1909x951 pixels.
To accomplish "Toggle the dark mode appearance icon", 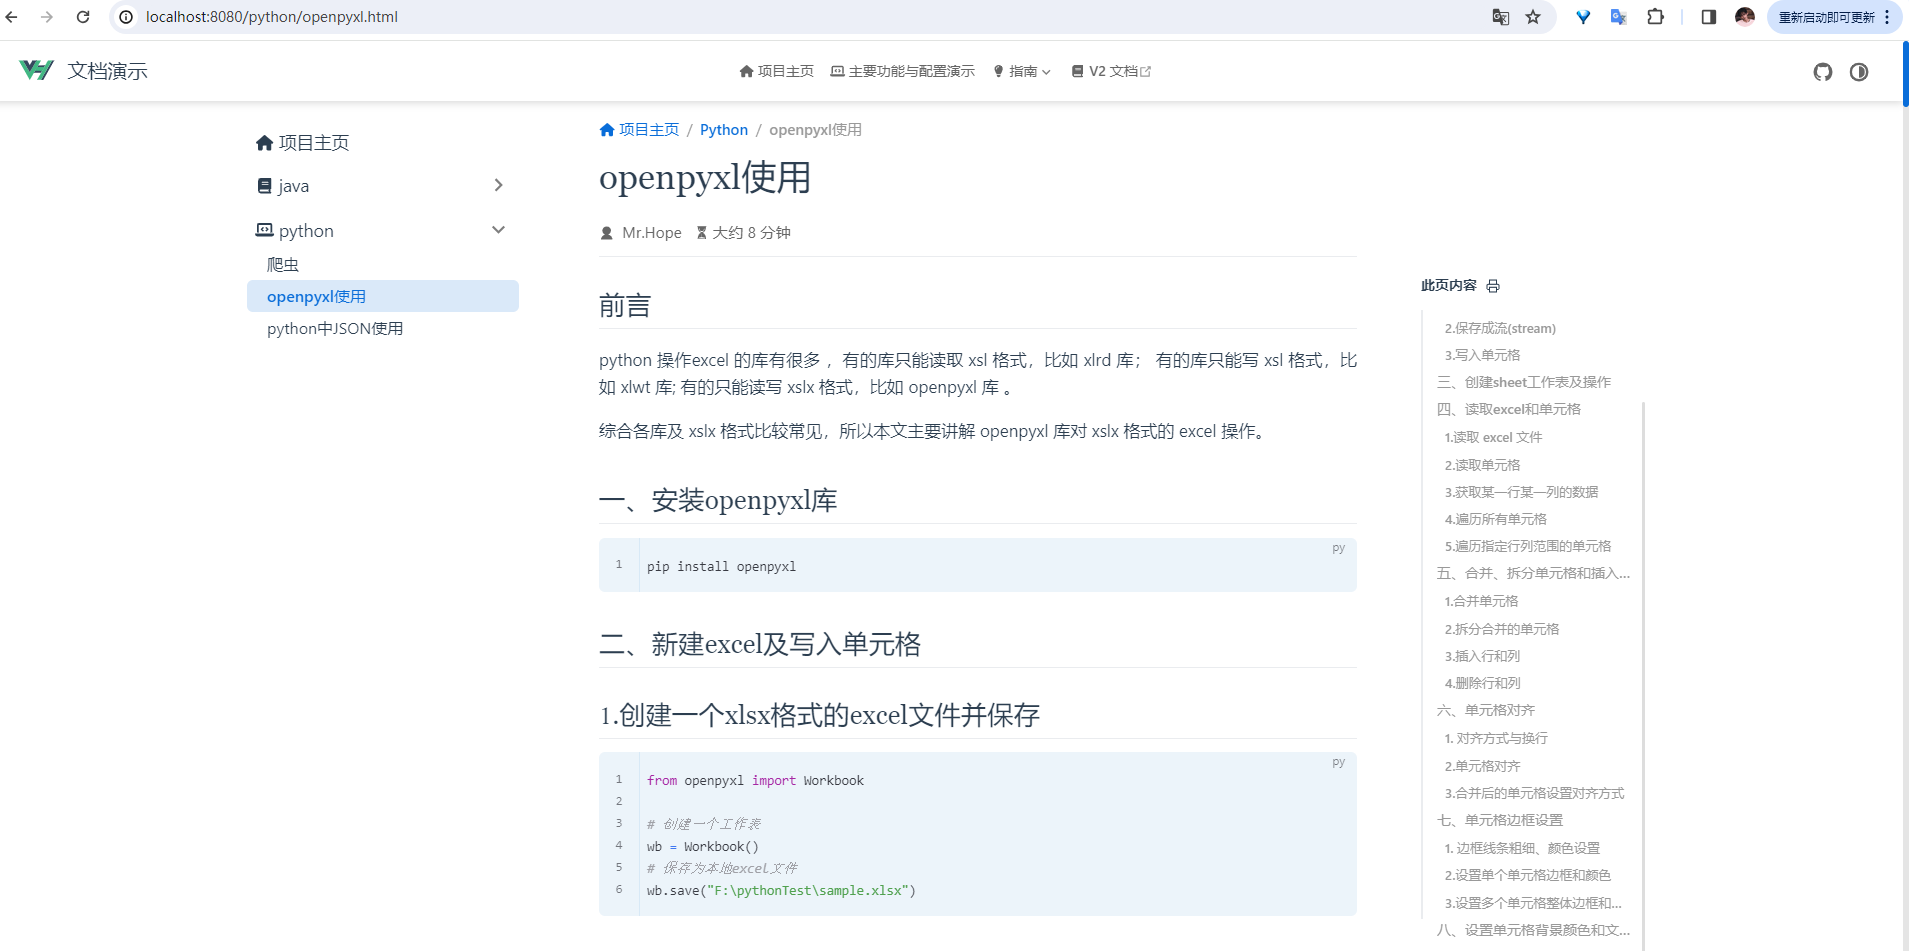I will (x=1859, y=71).
